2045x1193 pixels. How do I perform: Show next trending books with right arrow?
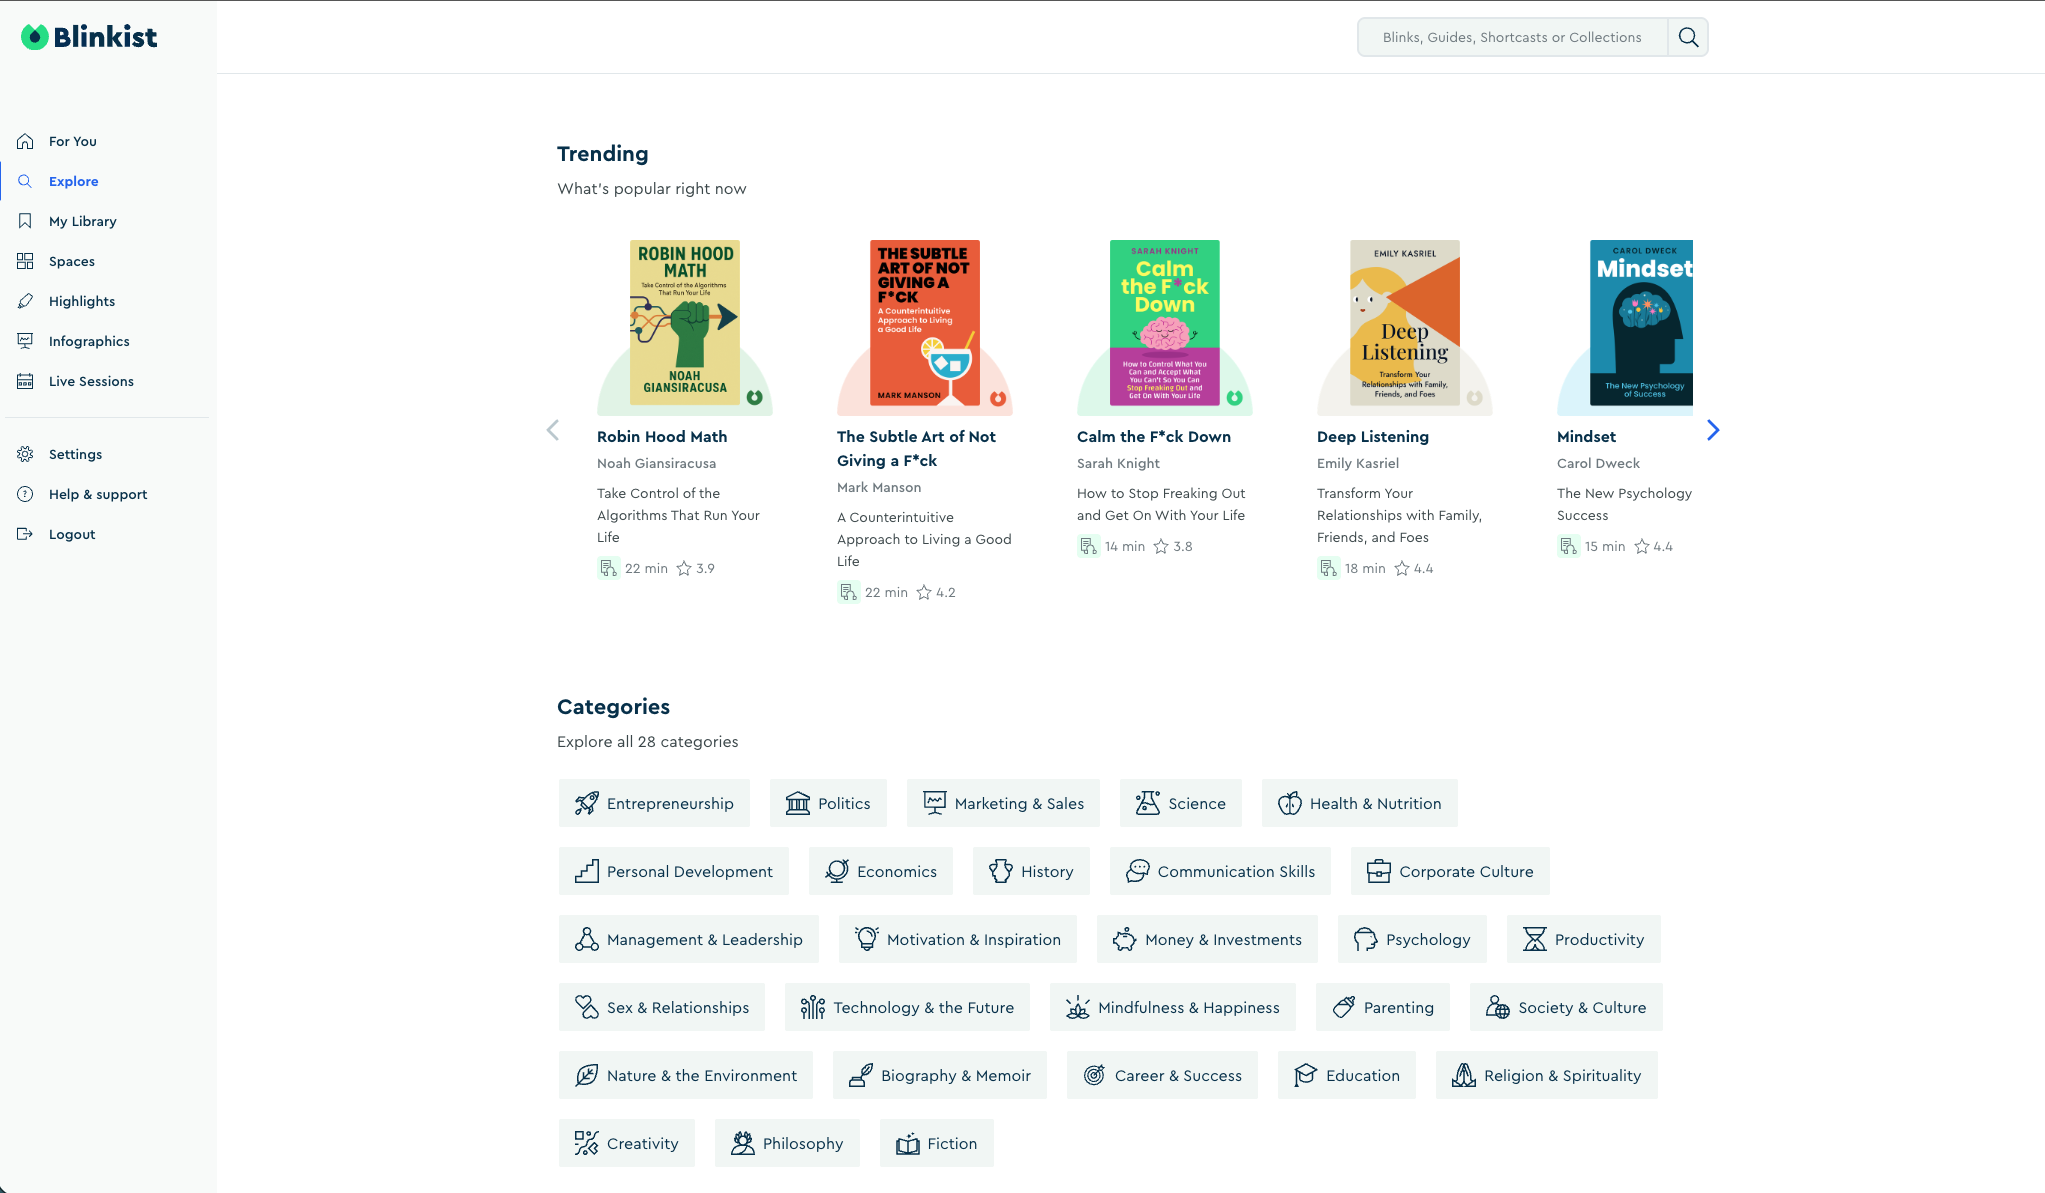point(1712,430)
